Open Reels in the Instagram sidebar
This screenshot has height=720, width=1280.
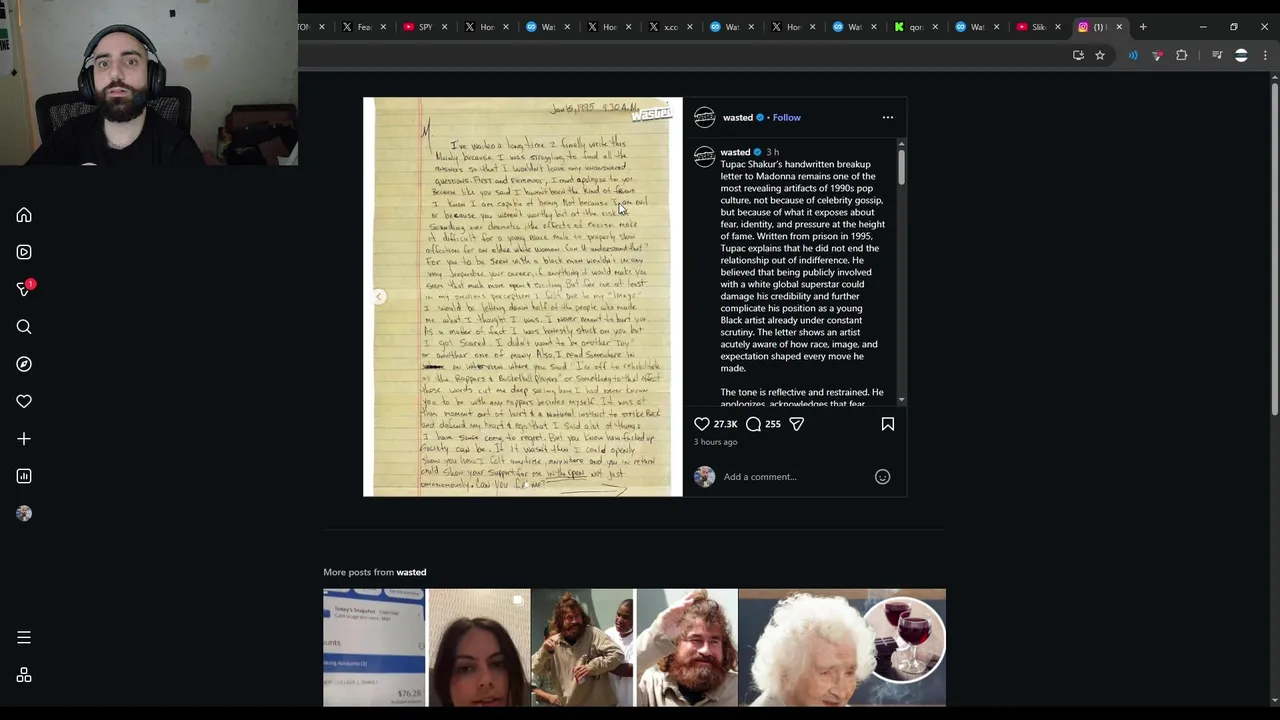click(24, 252)
